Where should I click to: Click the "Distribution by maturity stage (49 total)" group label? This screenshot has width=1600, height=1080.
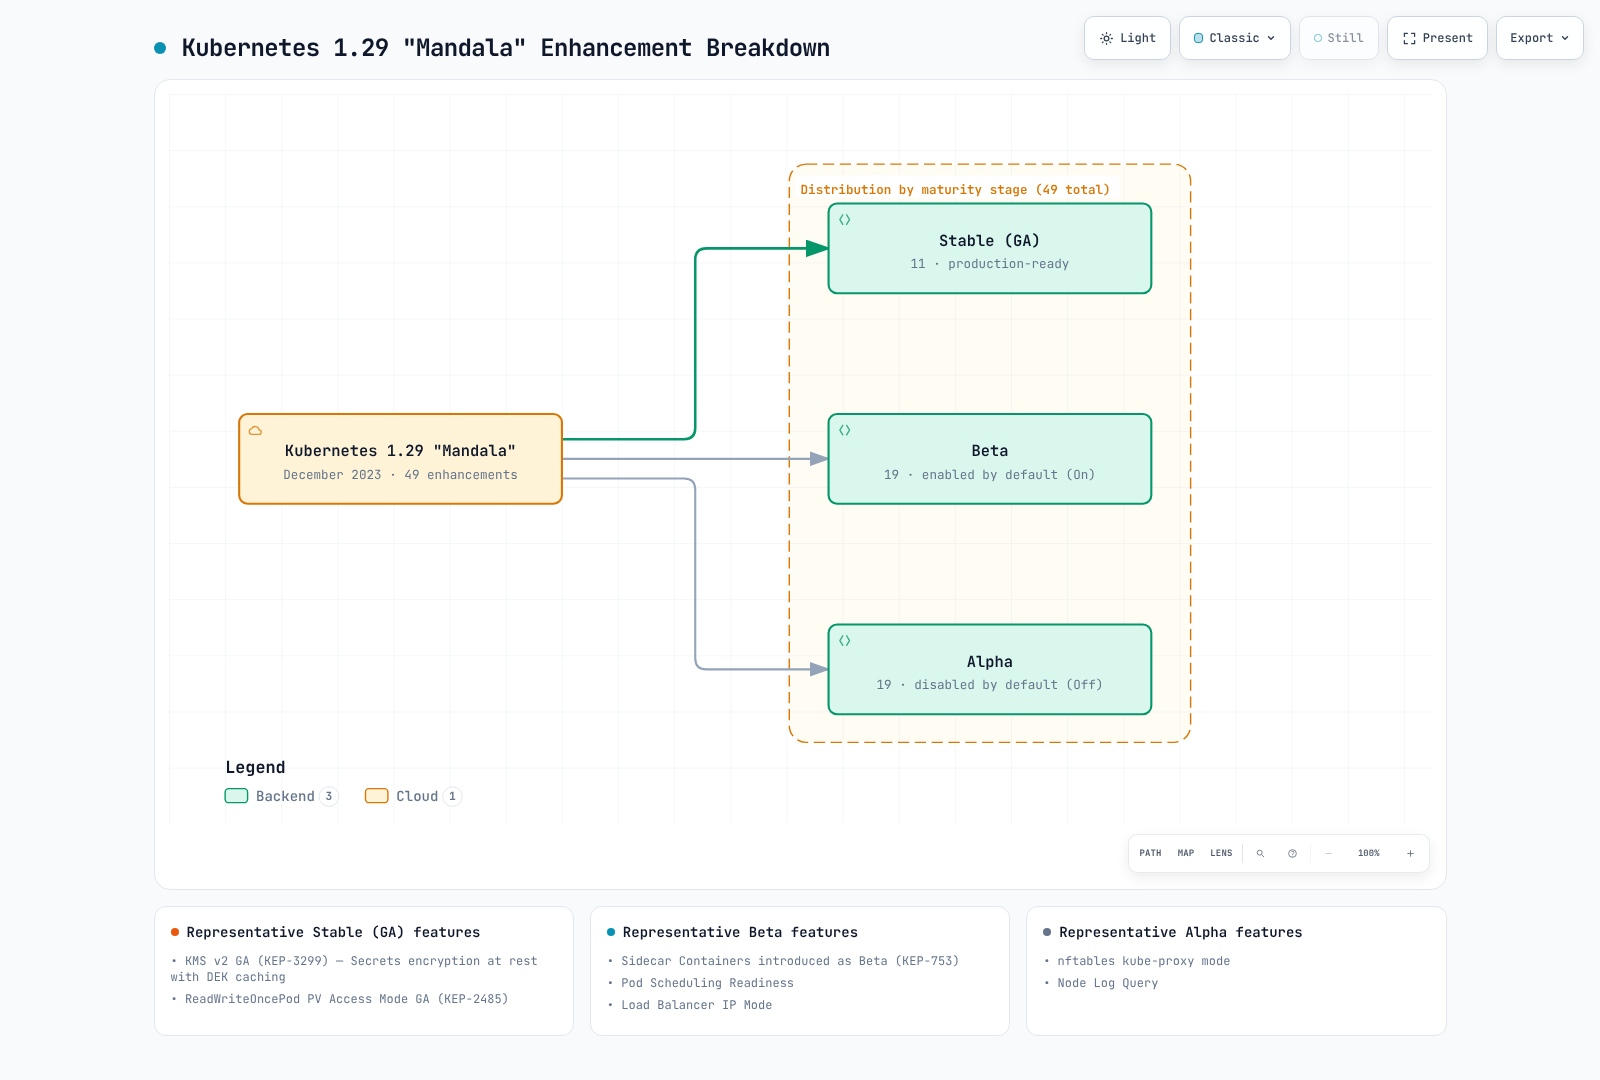tap(955, 190)
